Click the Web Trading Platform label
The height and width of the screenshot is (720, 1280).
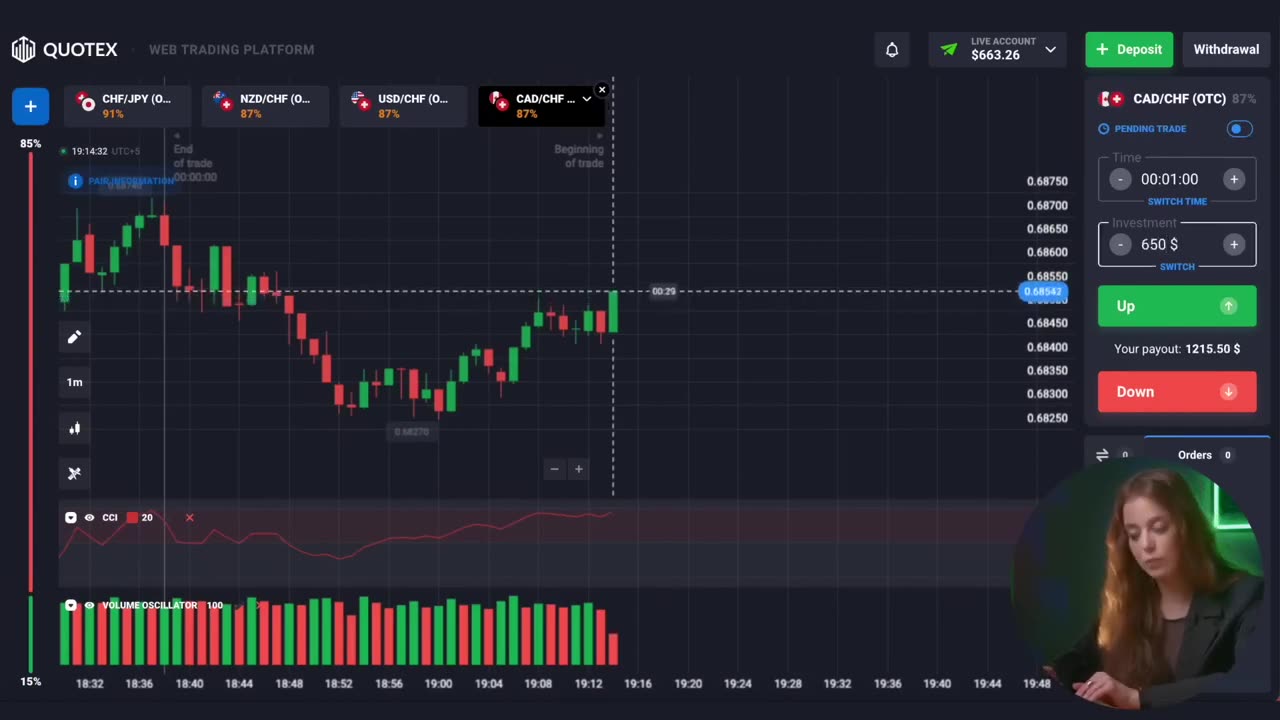[x=231, y=49]
